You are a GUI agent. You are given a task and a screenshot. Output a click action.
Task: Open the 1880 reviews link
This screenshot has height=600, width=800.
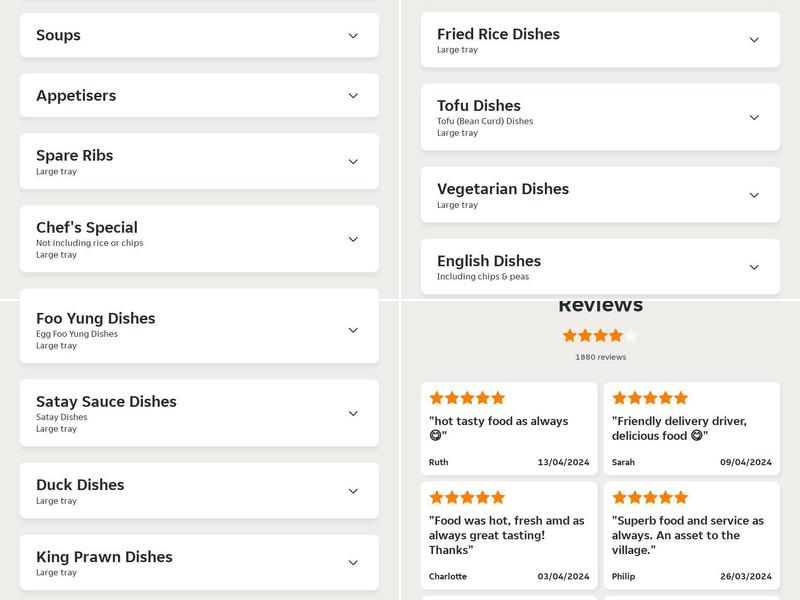click(x=601, y=359)
